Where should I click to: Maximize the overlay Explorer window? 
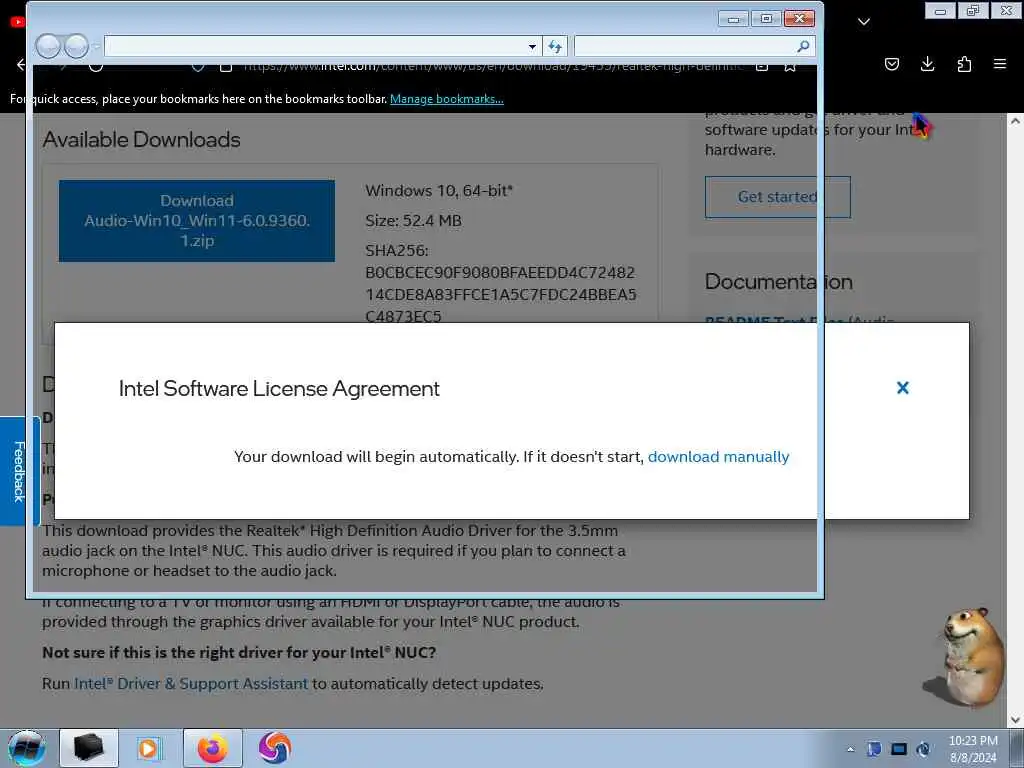pyautogui.click(x=767, y=19)
